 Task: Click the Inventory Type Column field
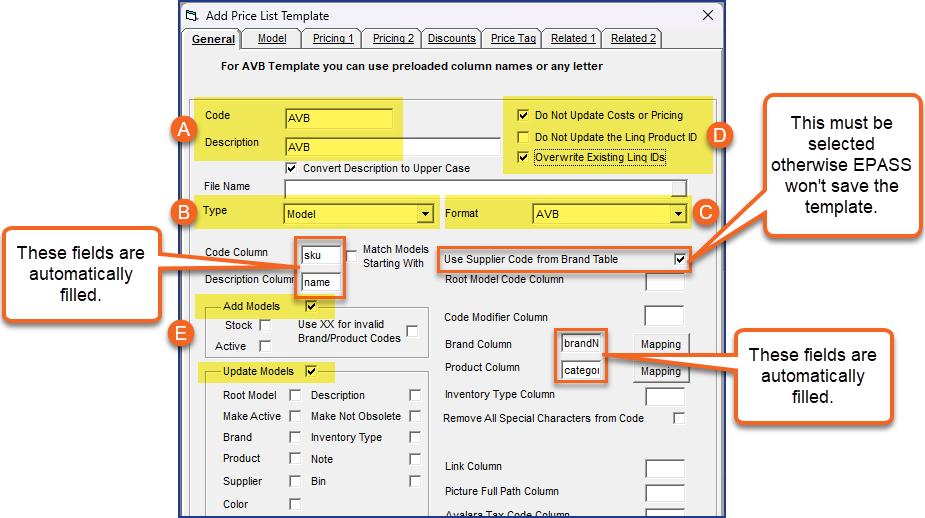pyautogui.click(x=665, y=396)
